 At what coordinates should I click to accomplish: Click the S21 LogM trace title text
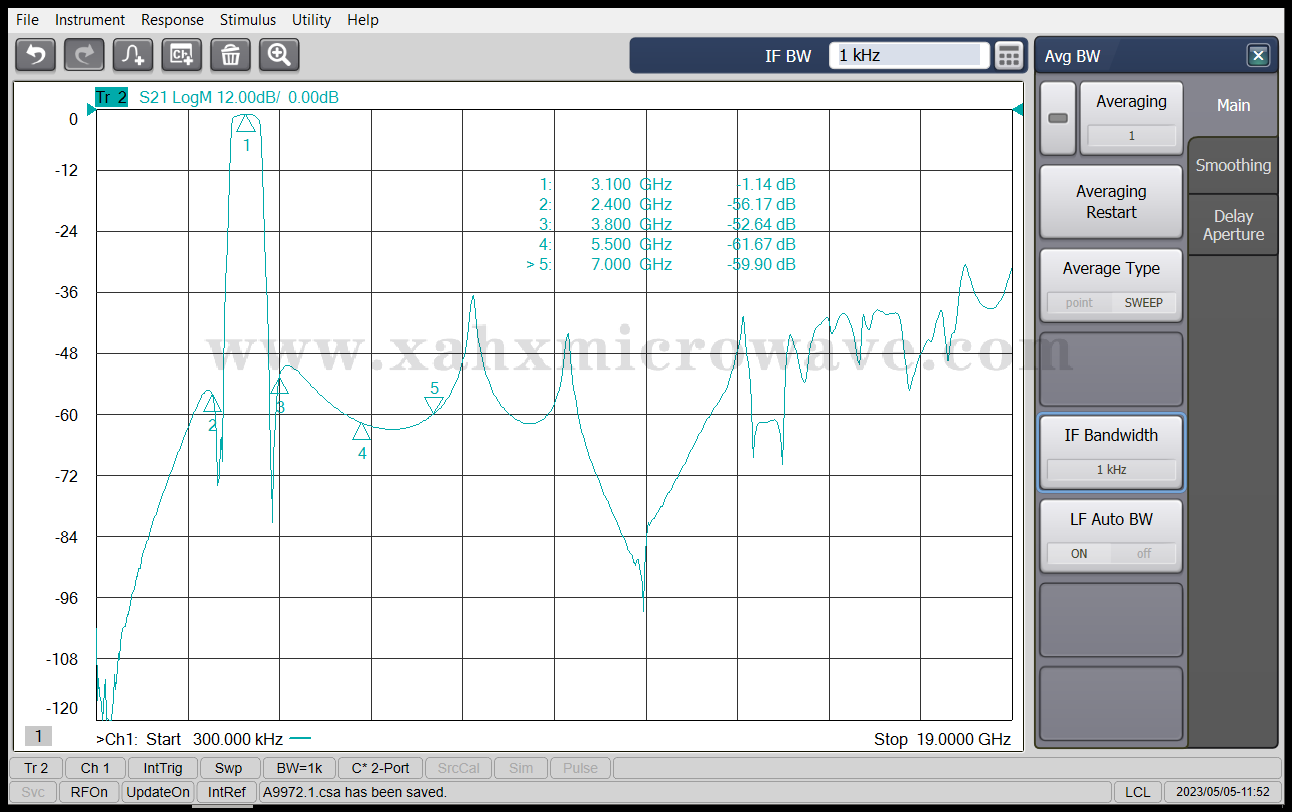(x=238, y=97)
